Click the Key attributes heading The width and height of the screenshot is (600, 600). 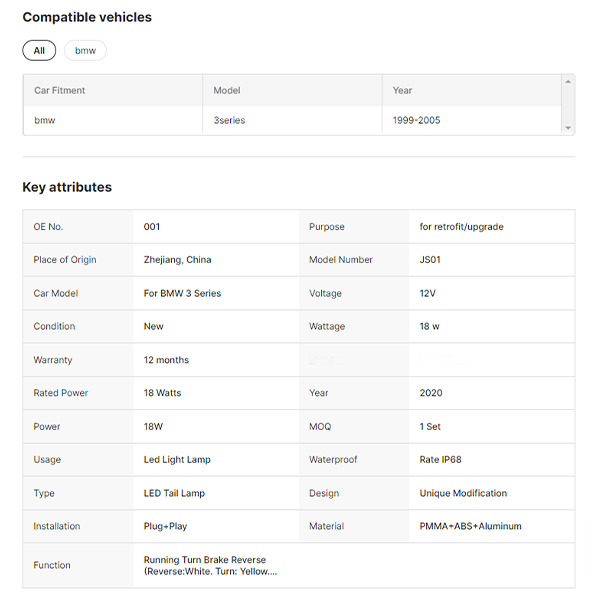67,187
